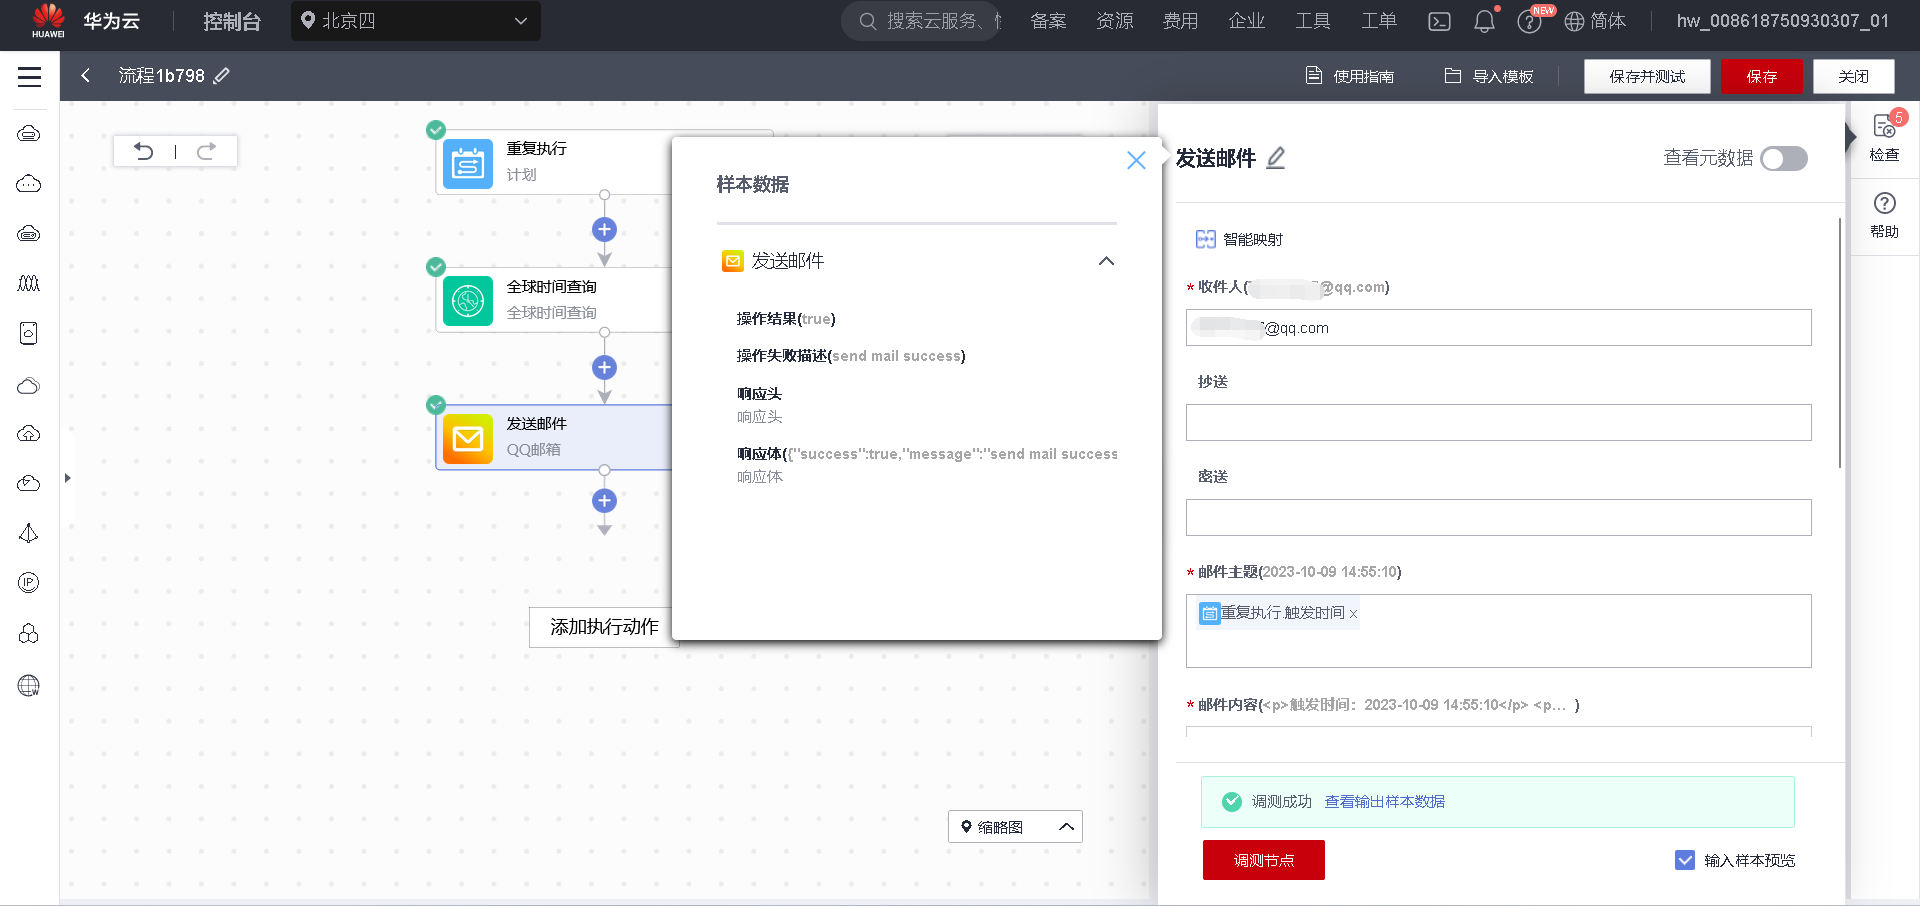Viewport: 1920px width, 906px height.
Task: Switch to the 控制台 console menu
Action: point(232,20)
